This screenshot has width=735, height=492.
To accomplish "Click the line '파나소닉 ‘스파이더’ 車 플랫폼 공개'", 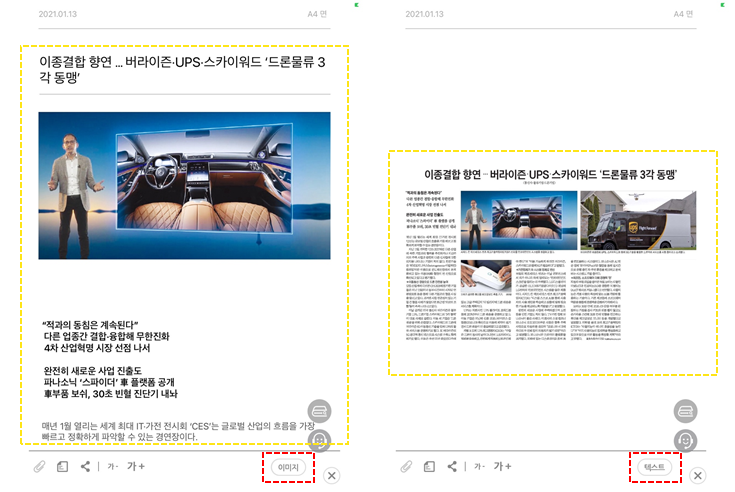I will click(109, 382).
